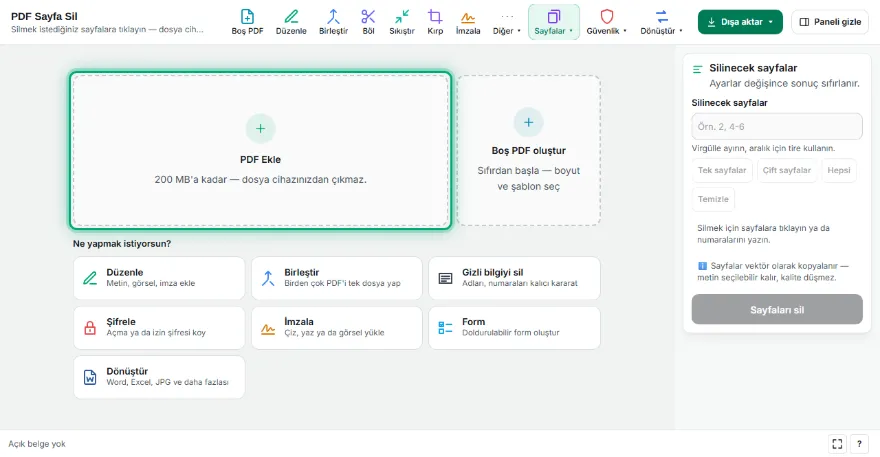Open the Dönüştür Word/Excel card

[159, 377]
